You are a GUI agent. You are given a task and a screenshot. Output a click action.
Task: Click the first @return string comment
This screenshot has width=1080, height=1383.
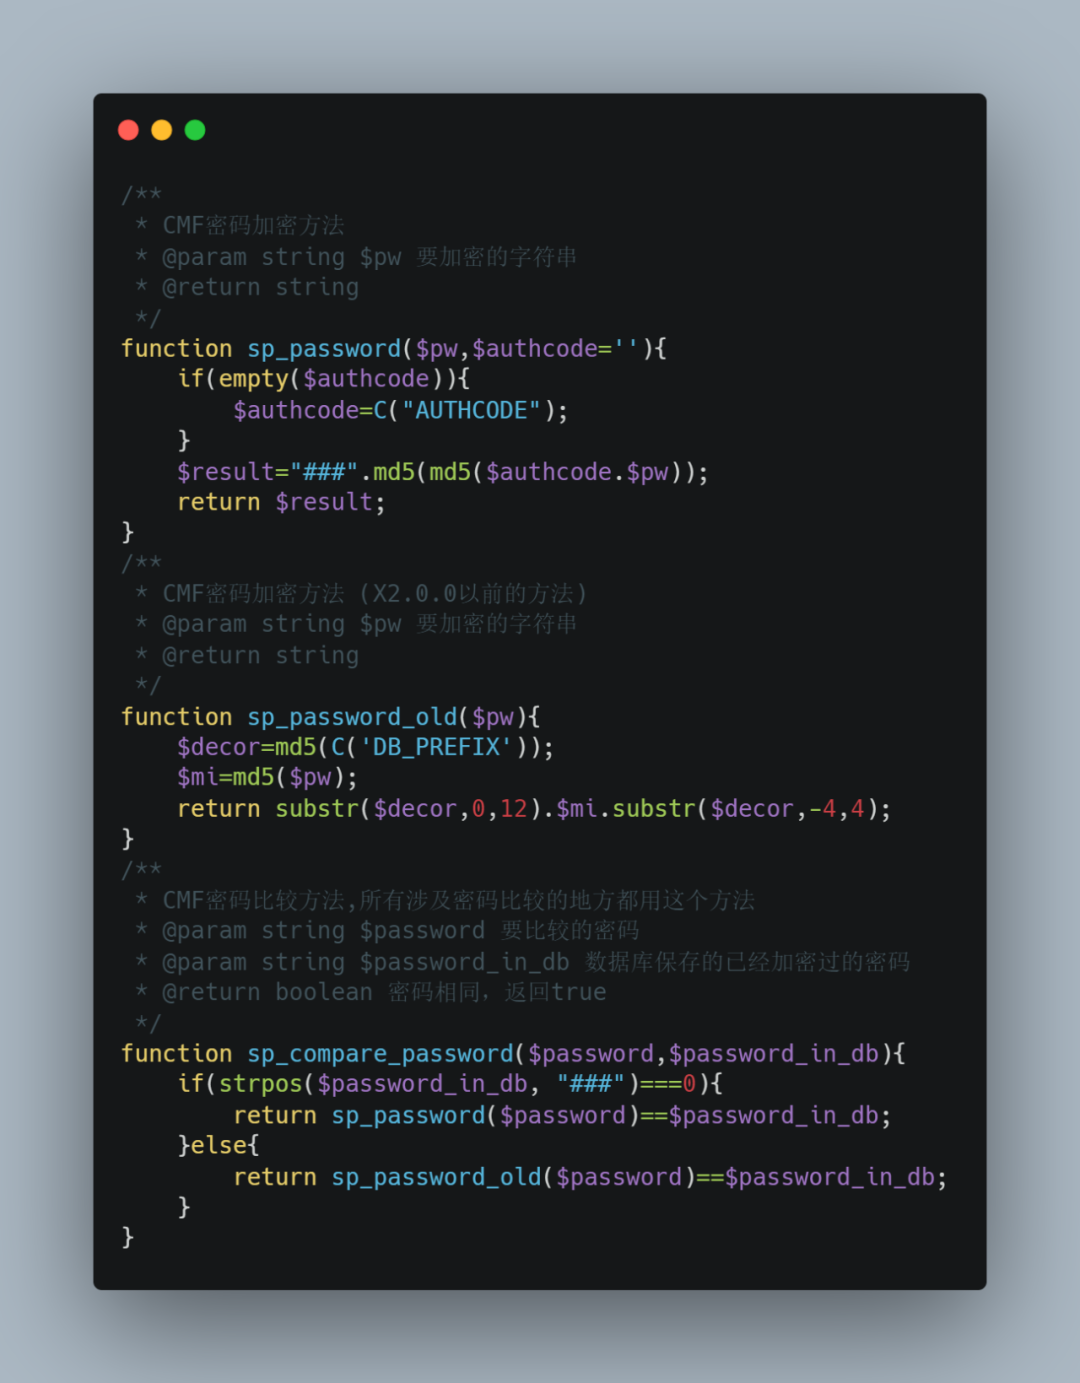pos(260,288)
